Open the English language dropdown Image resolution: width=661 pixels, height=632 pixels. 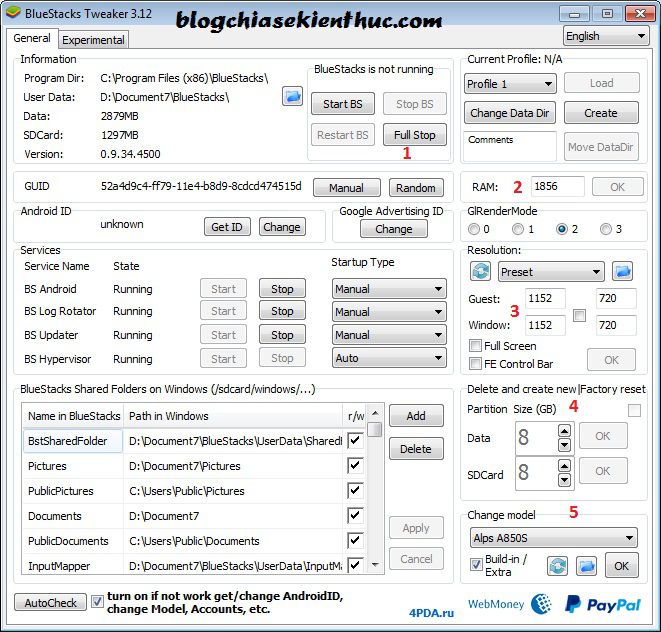tap(606, 36)
